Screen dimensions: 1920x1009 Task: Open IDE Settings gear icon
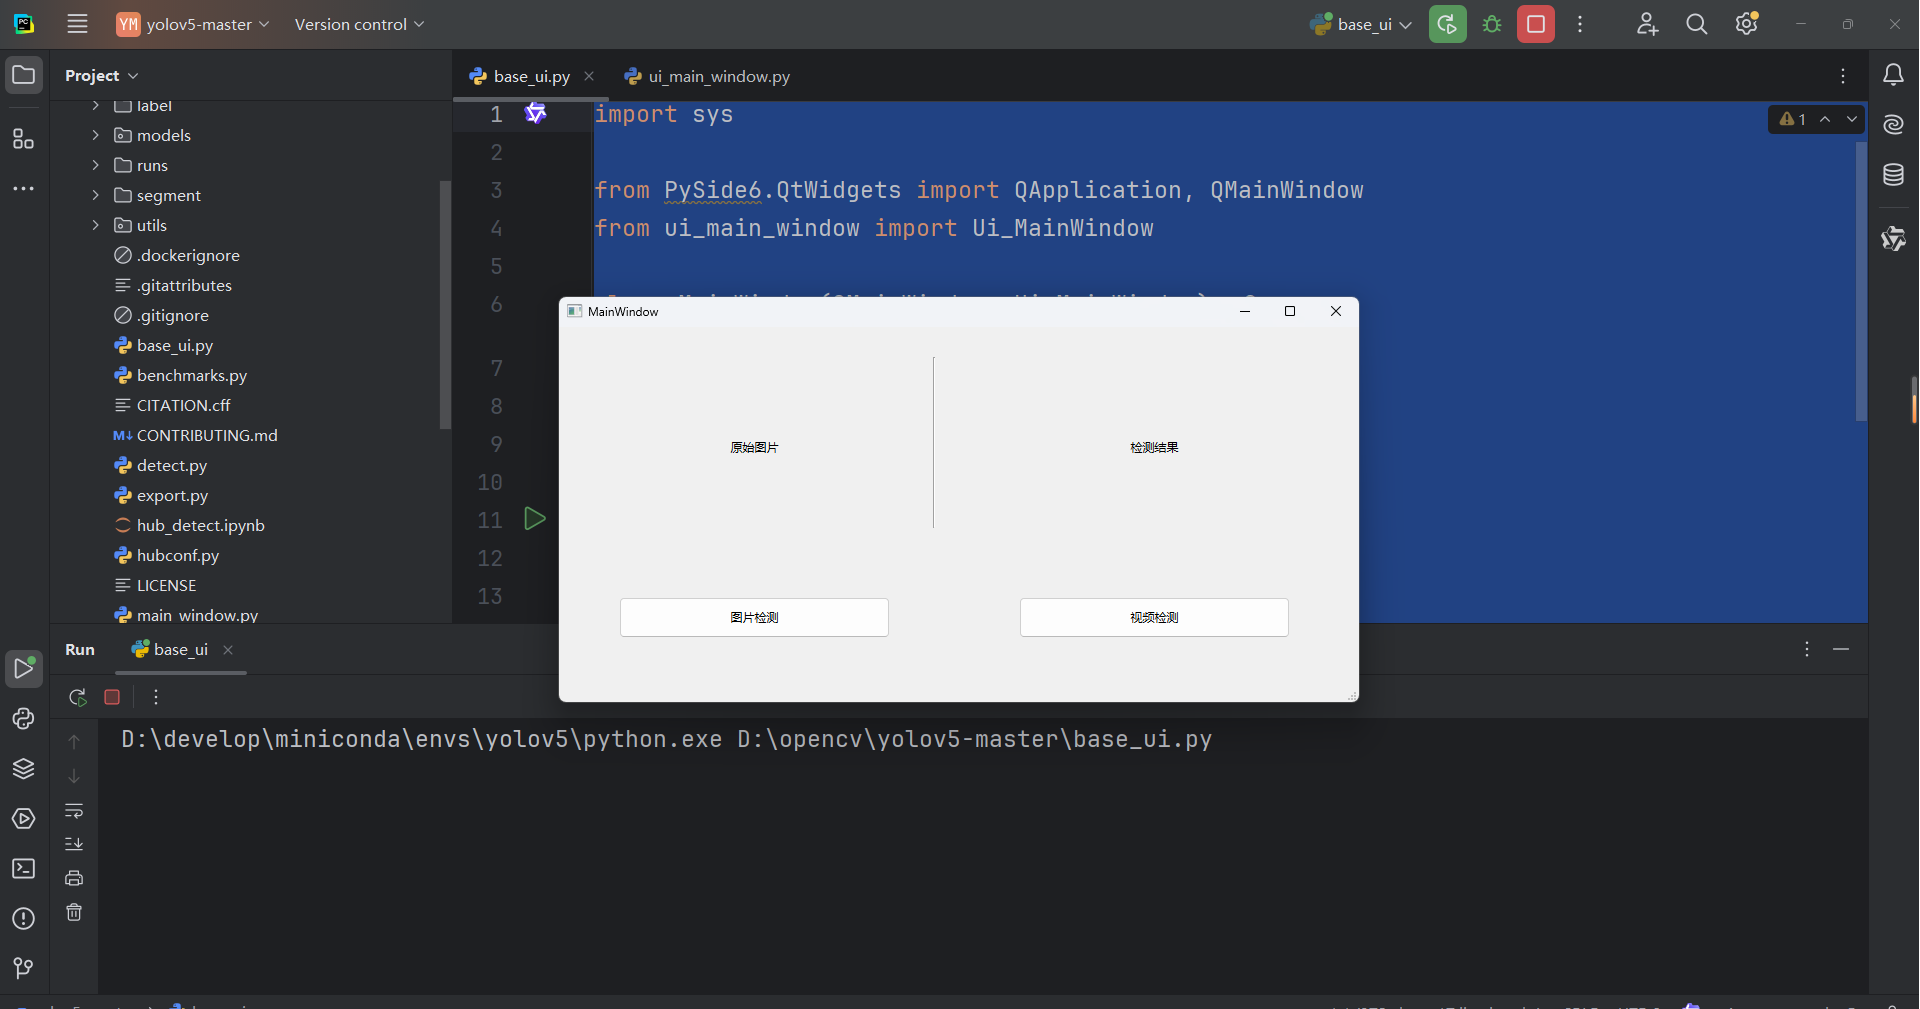coord(1747,23)
